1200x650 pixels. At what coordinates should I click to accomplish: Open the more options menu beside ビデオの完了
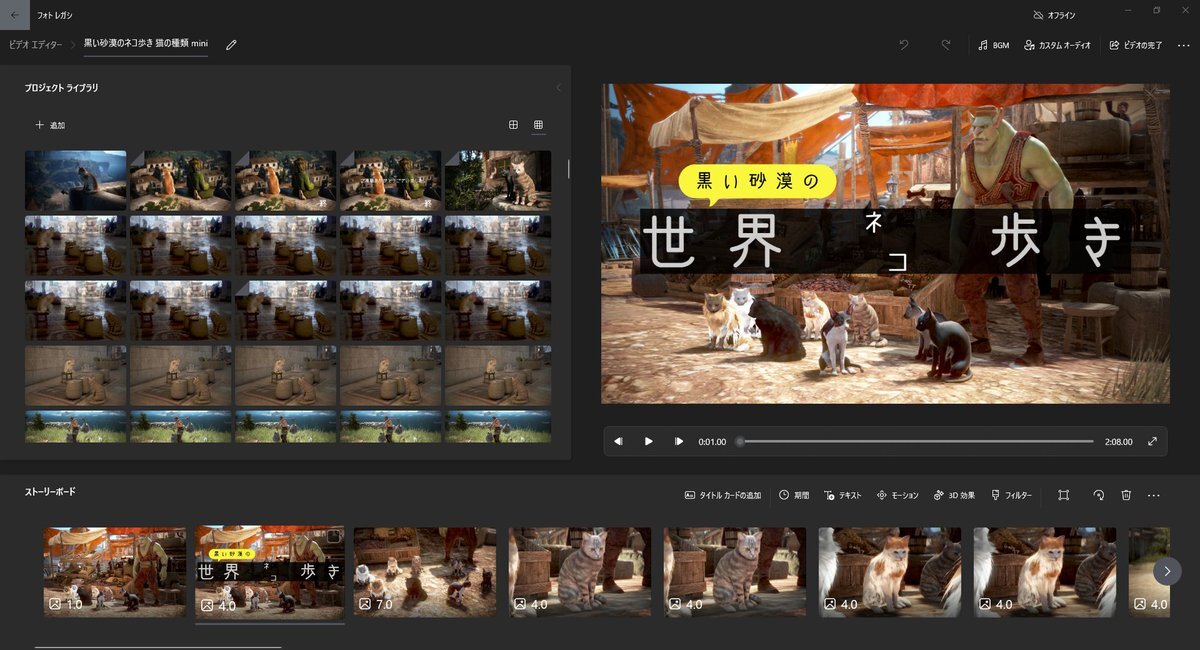(x=1184, y=45)
